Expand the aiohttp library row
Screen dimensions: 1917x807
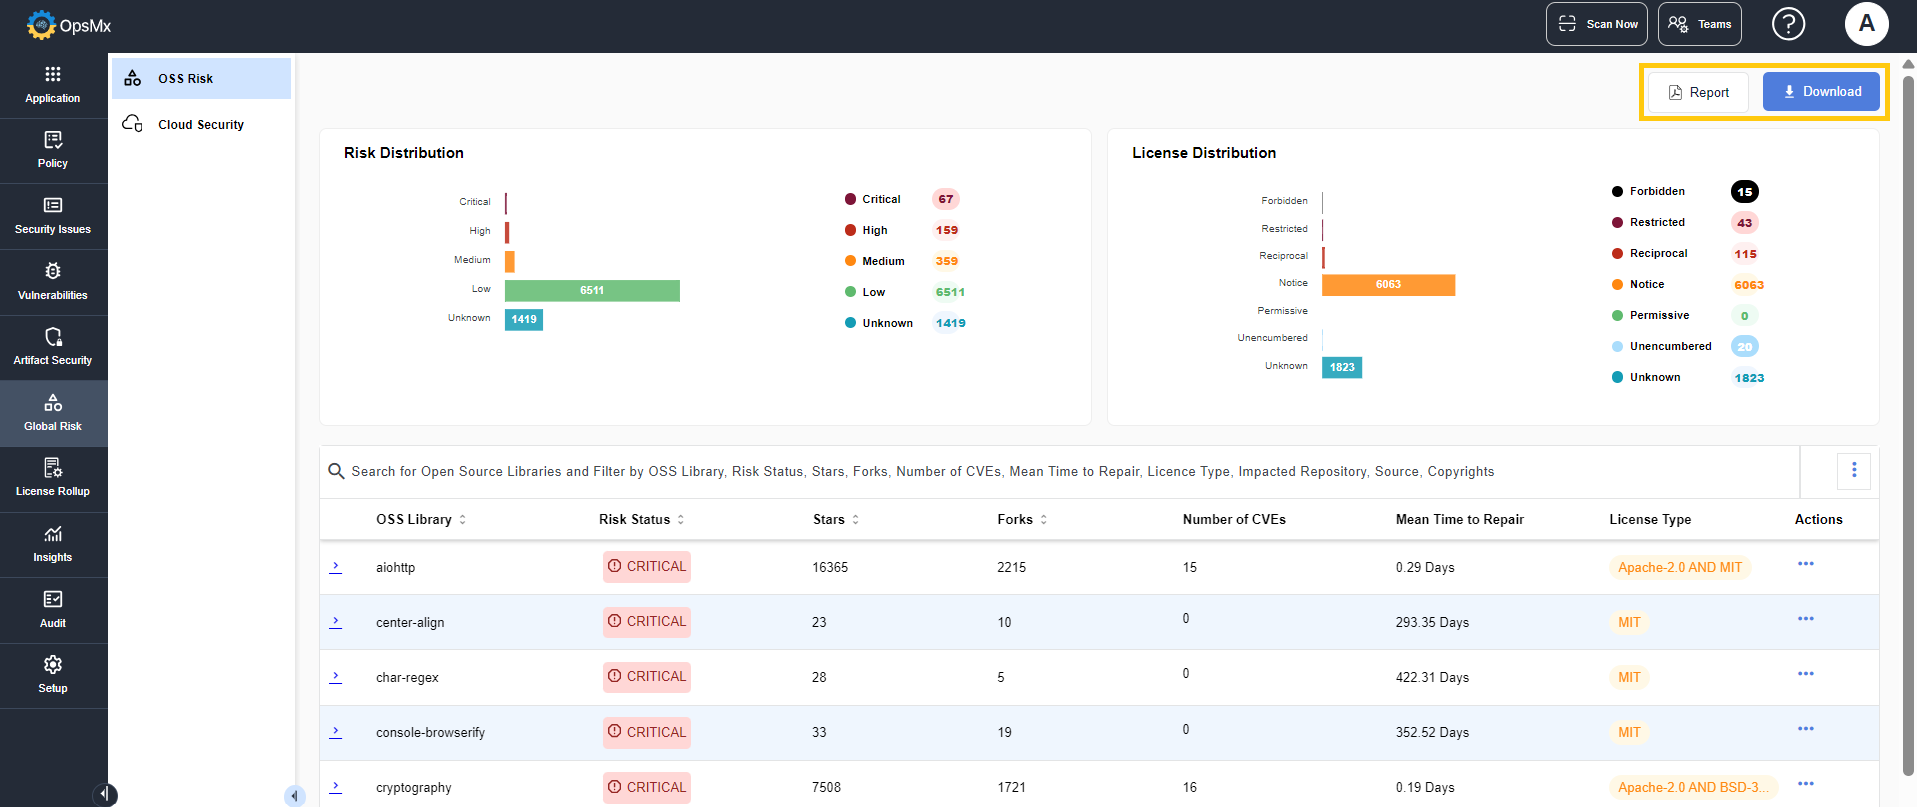coord(336,567)
